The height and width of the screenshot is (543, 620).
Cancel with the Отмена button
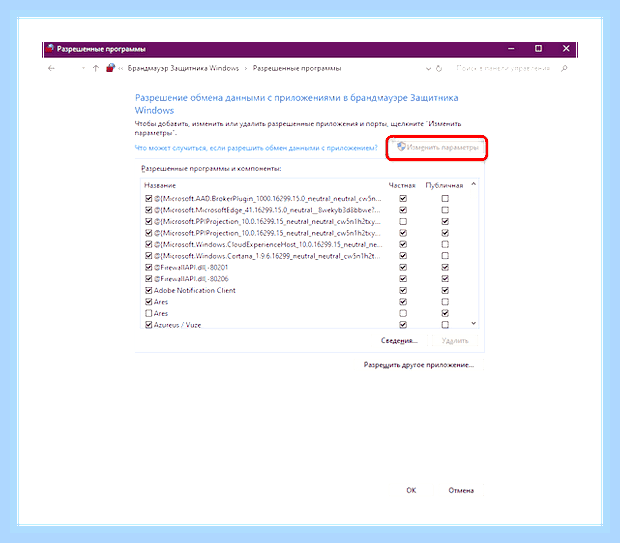coord(461,490)
